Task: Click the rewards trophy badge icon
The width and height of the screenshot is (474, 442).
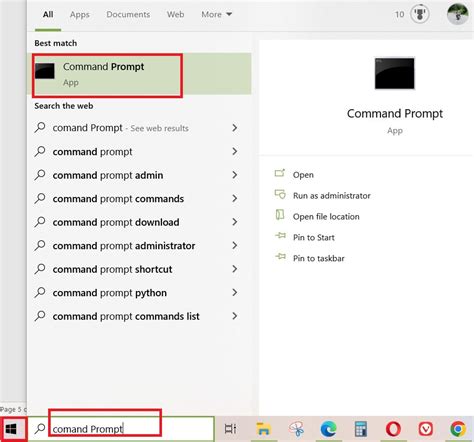Action: [x=420, y=14]
